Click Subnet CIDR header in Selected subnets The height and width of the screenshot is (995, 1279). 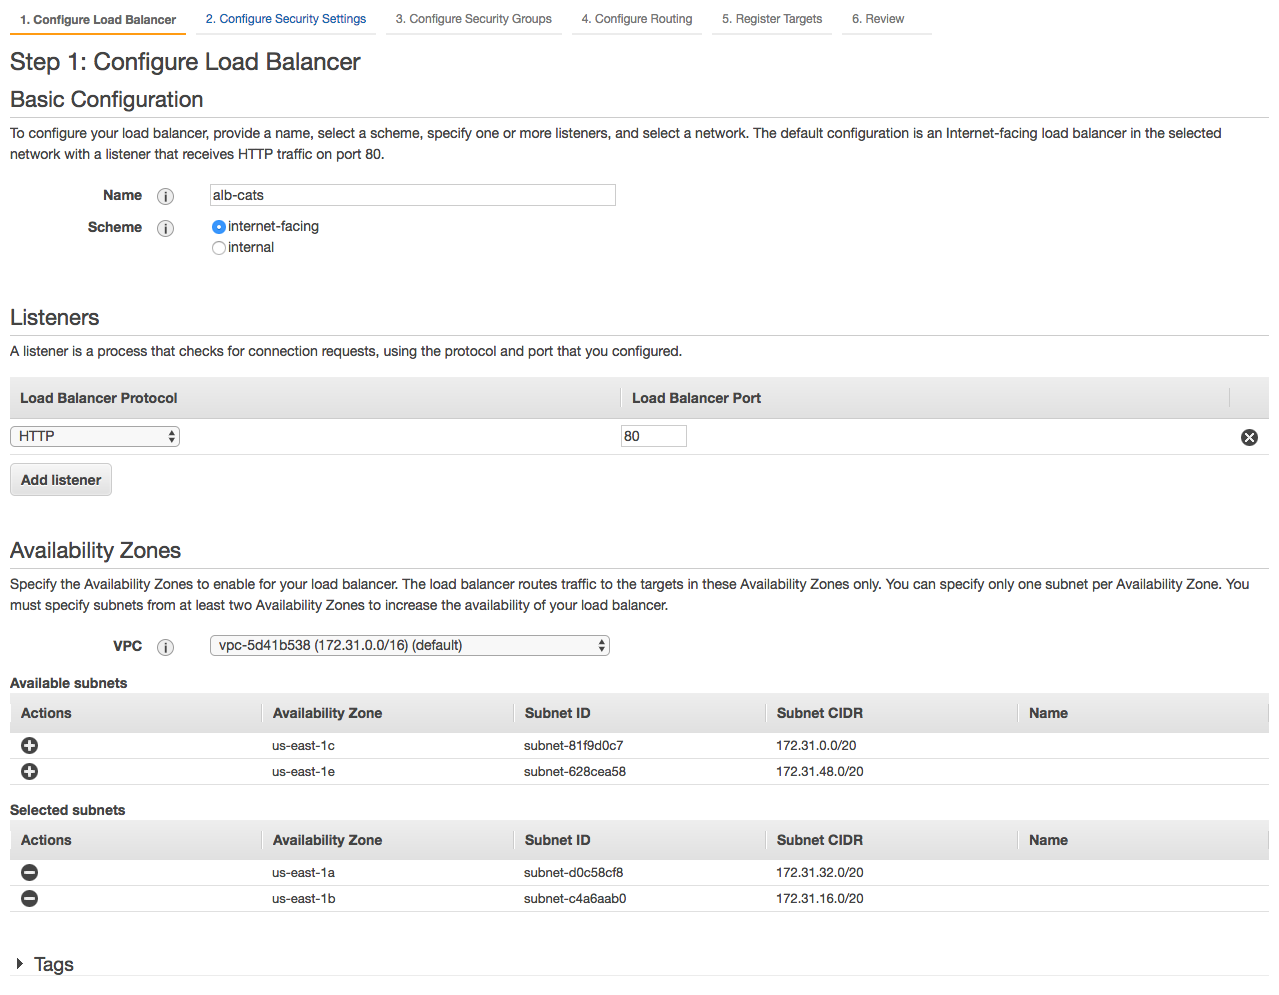tap(820, 840)
